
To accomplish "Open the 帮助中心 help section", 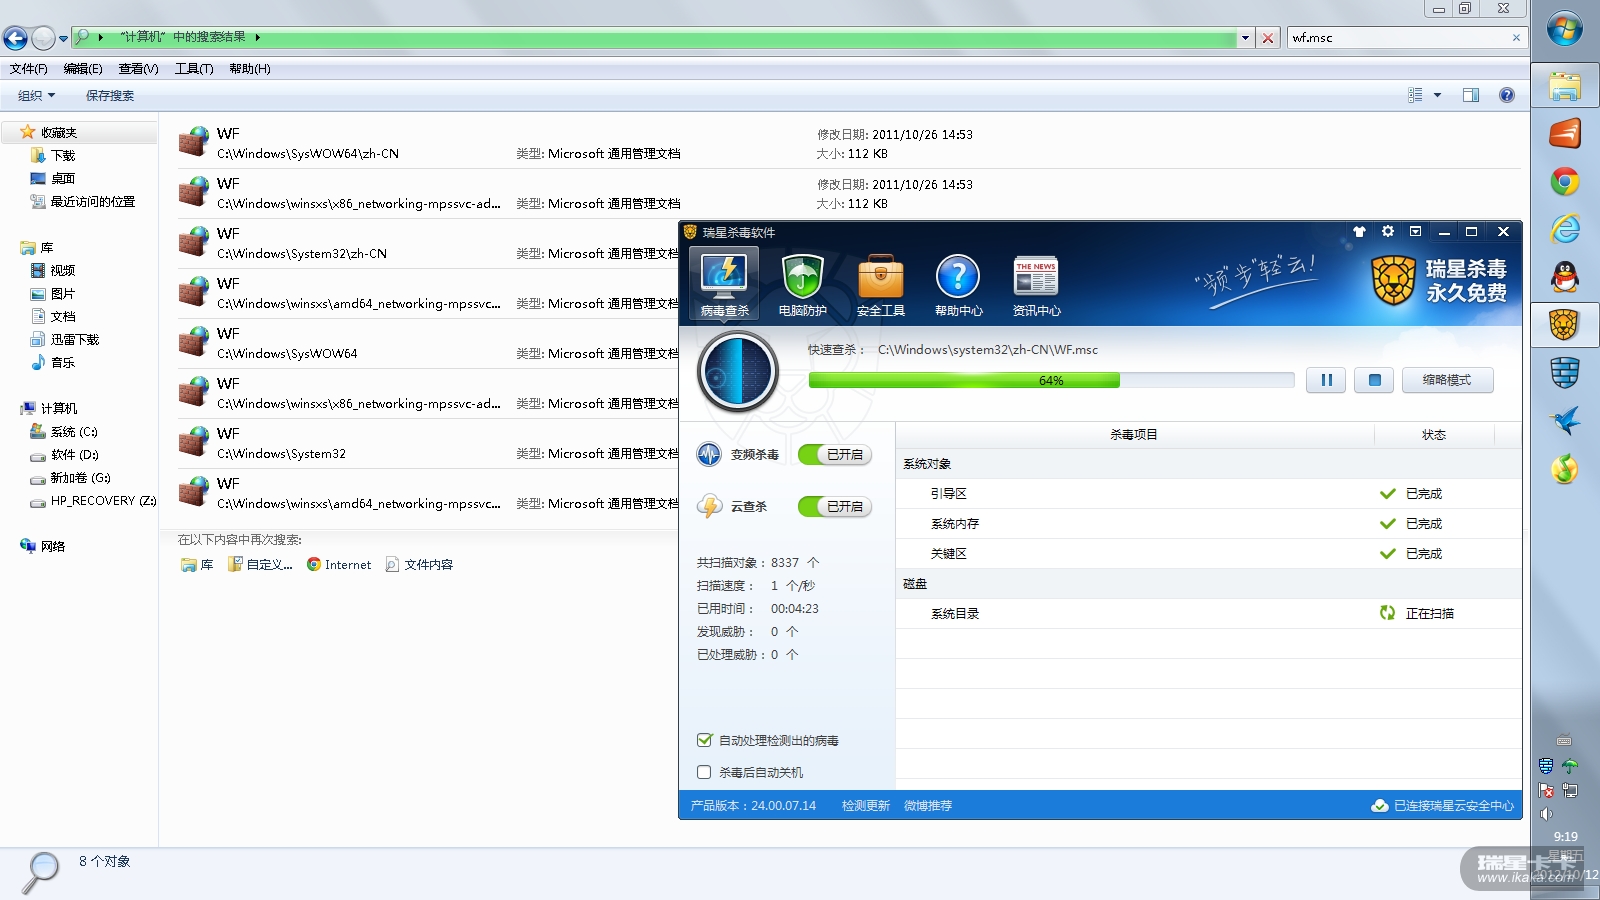I will point(958,284).
